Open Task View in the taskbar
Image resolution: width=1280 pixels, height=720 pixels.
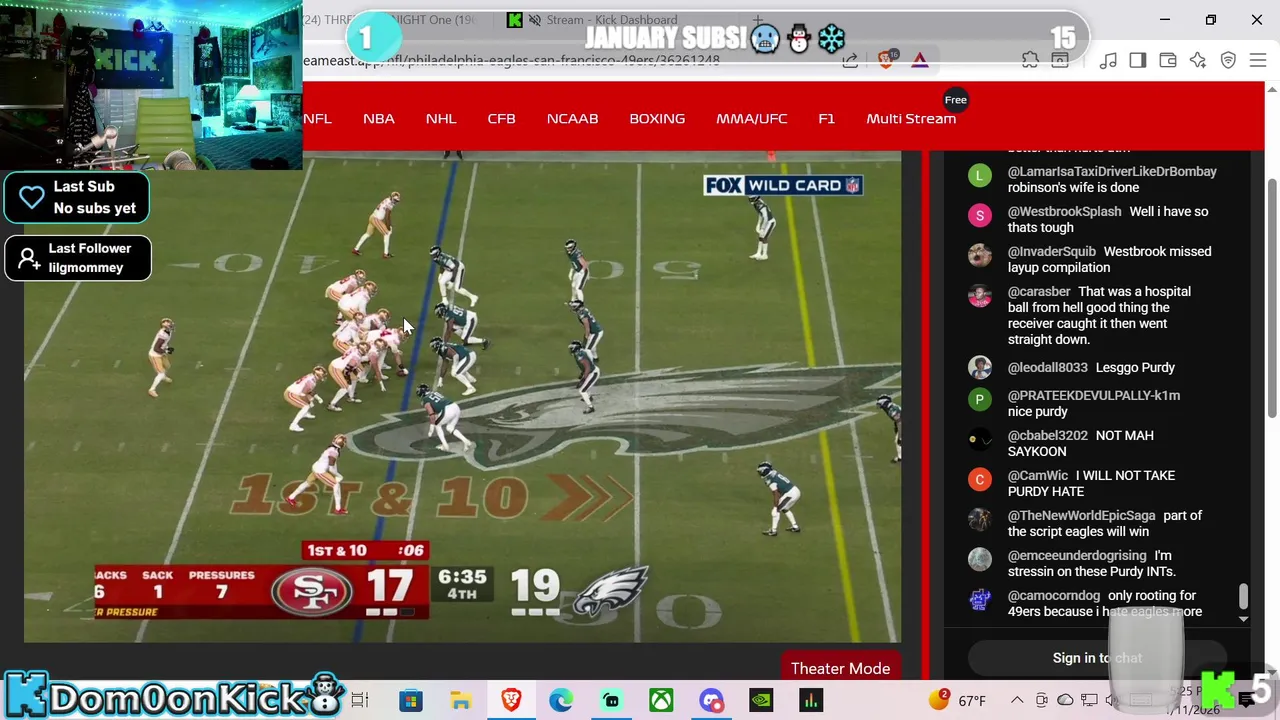[x=360, y=700]
